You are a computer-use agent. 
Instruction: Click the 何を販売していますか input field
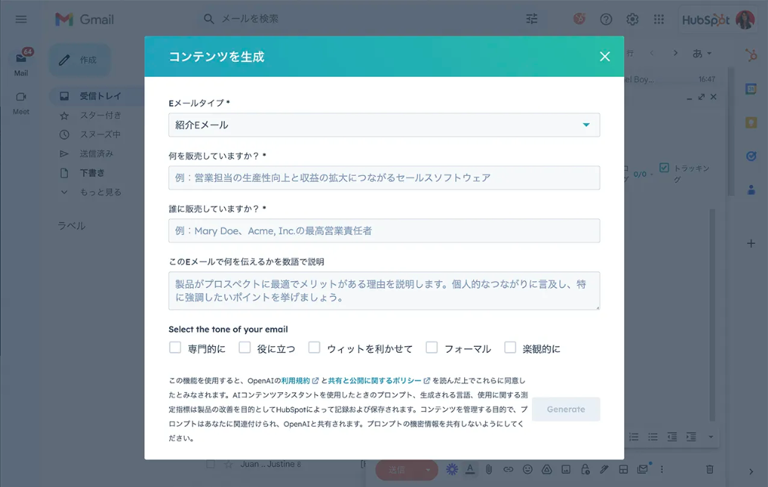(384, 178)
